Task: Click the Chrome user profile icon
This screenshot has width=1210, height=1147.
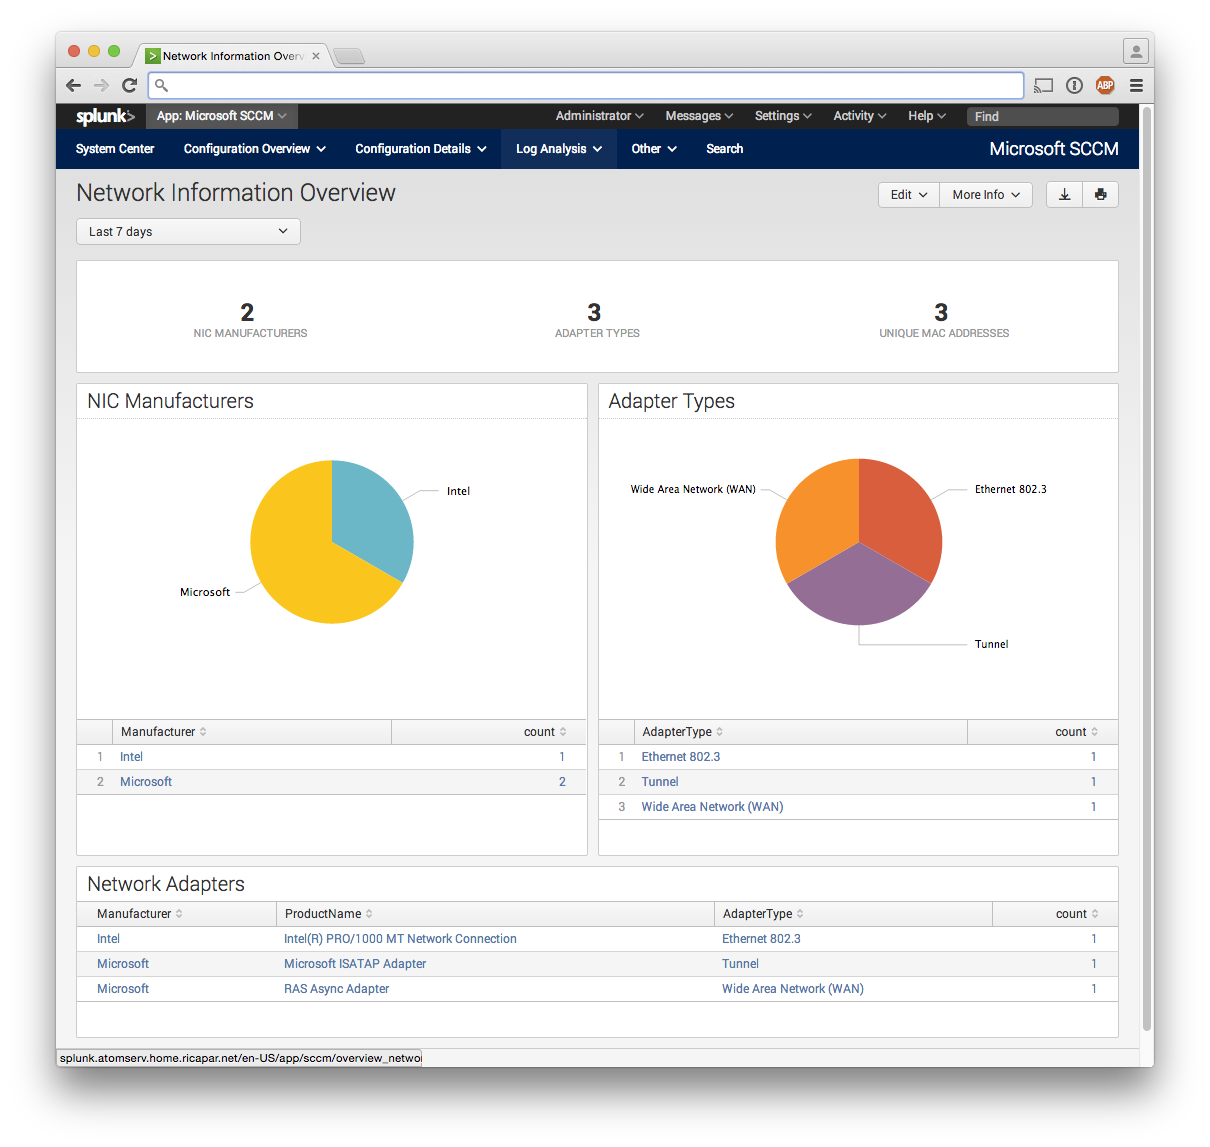Action: pyautogui.click(x=1135, y=50)
